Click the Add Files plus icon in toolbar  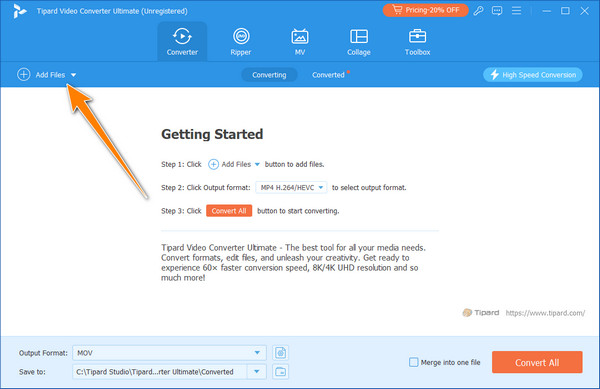click(x=24, y=75)
